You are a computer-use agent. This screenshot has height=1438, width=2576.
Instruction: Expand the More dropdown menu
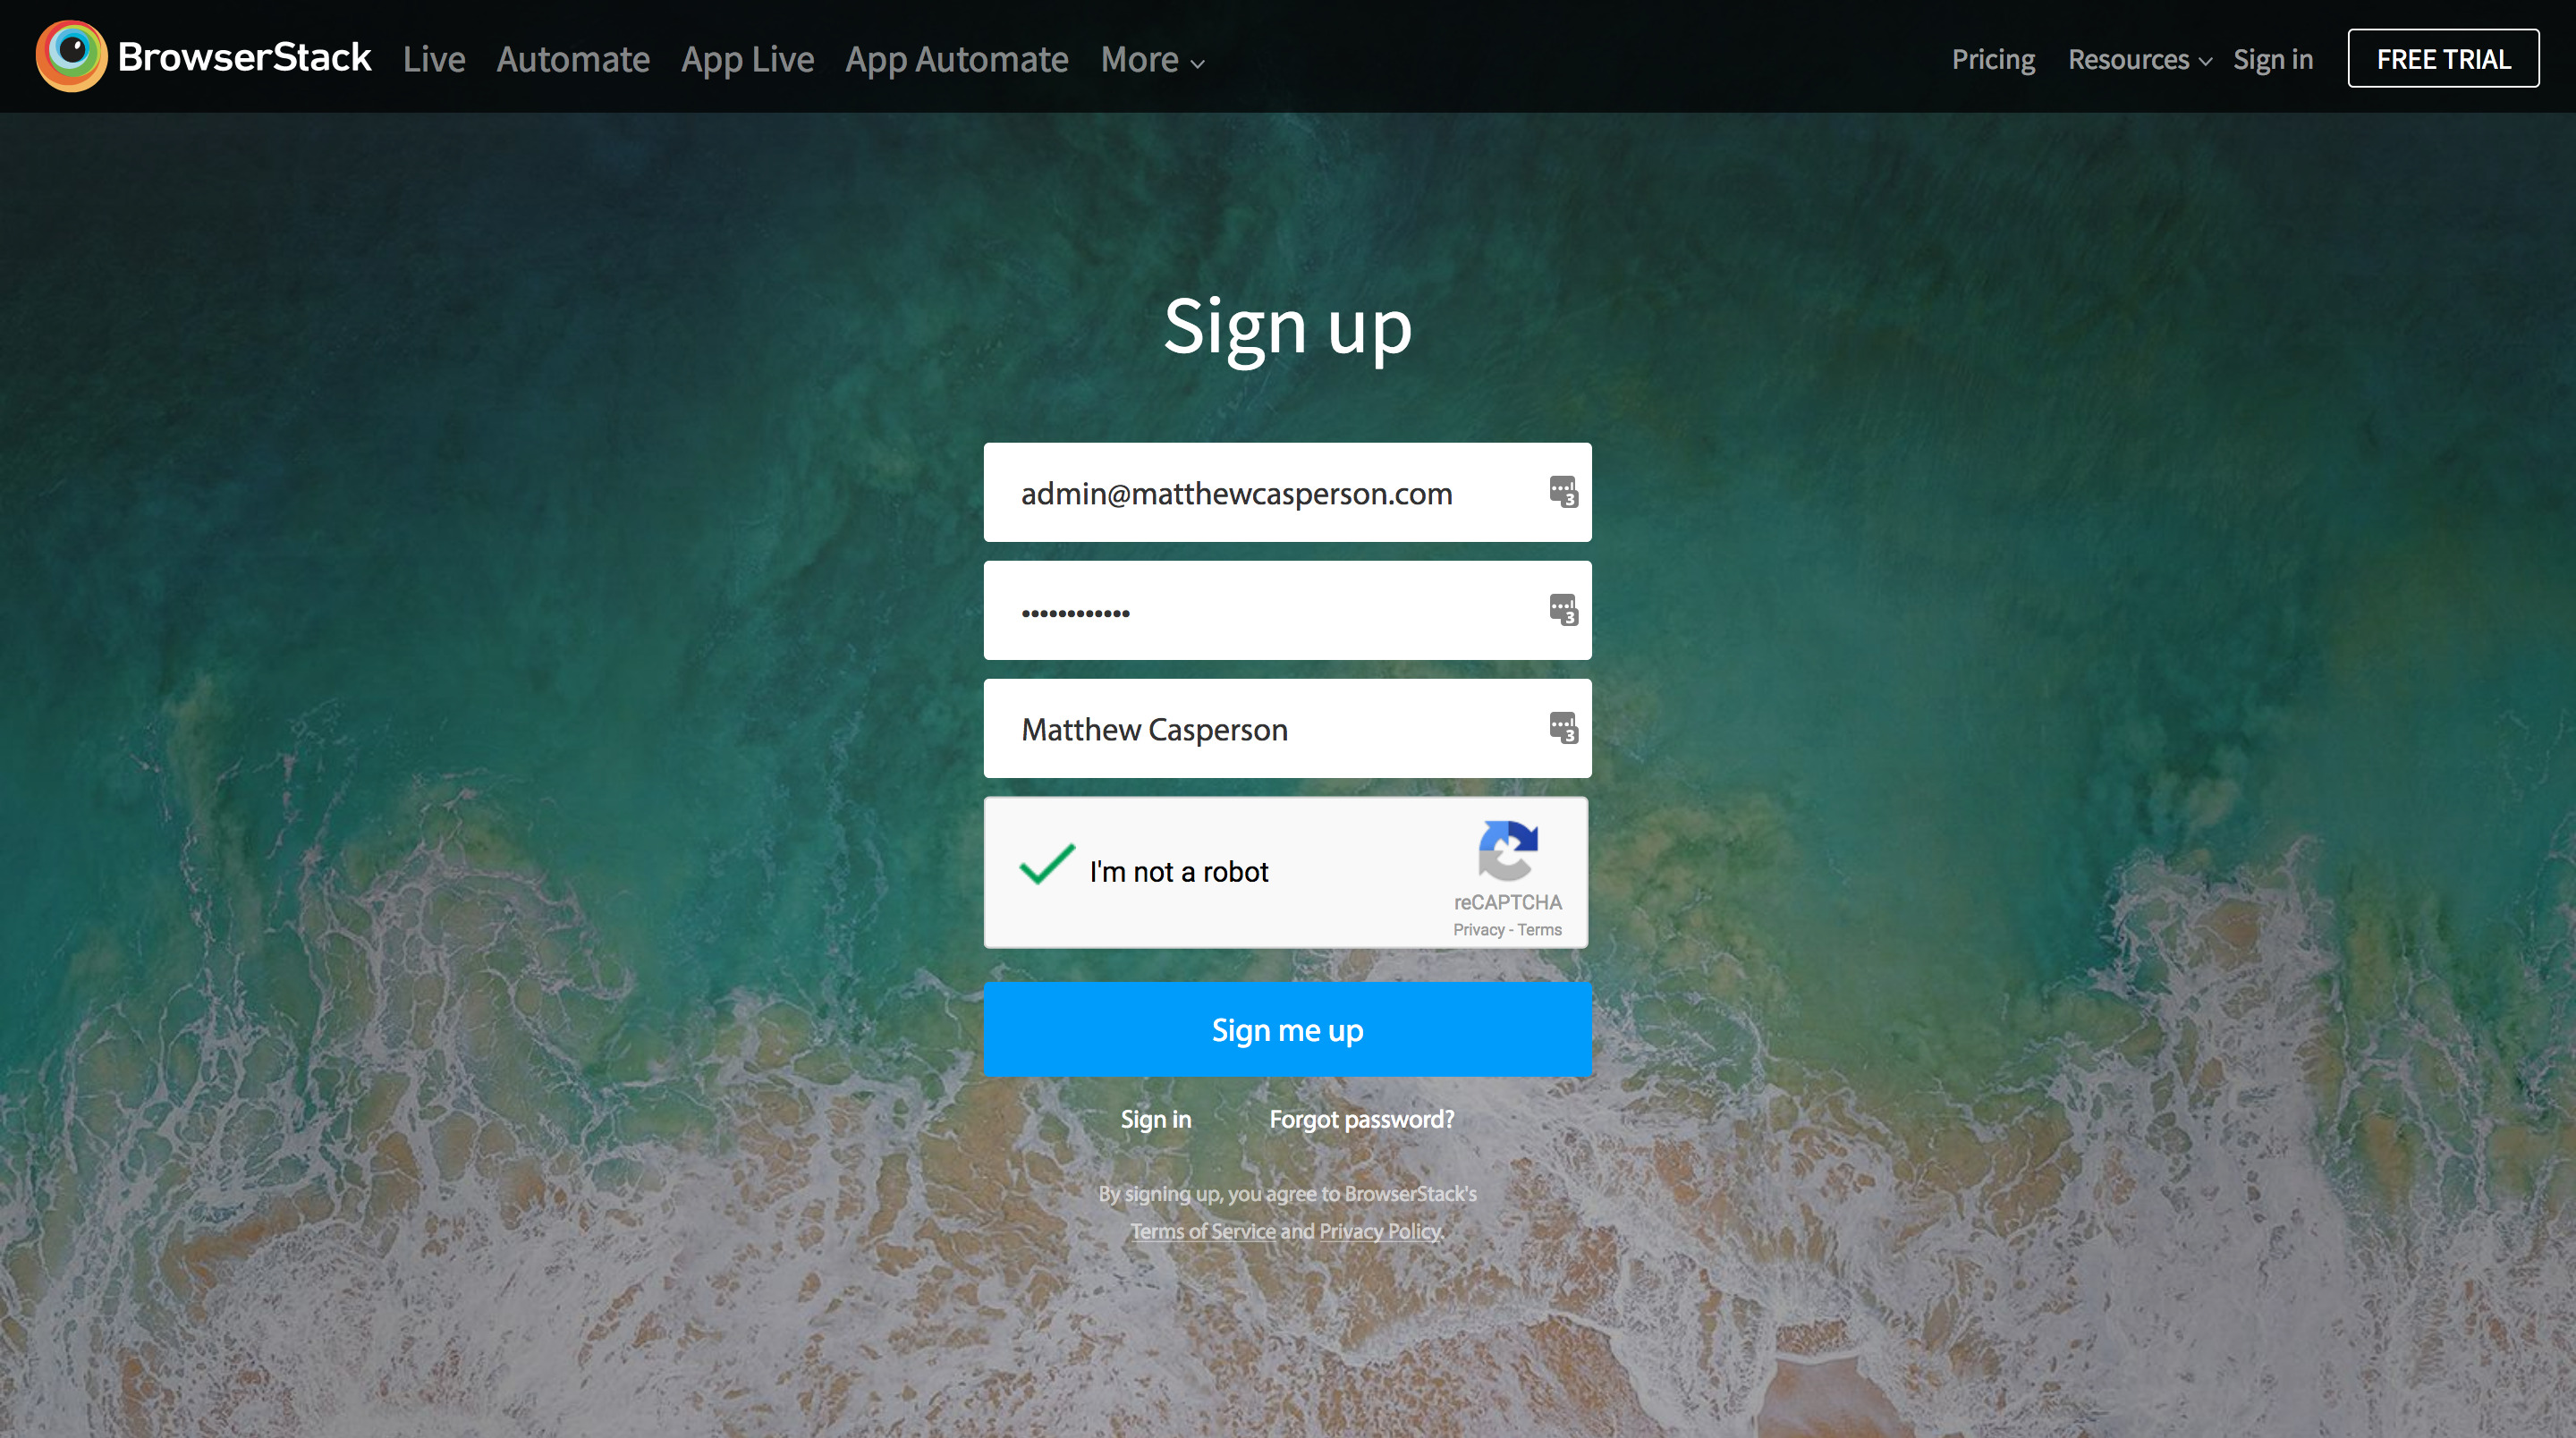point(1152,60)
